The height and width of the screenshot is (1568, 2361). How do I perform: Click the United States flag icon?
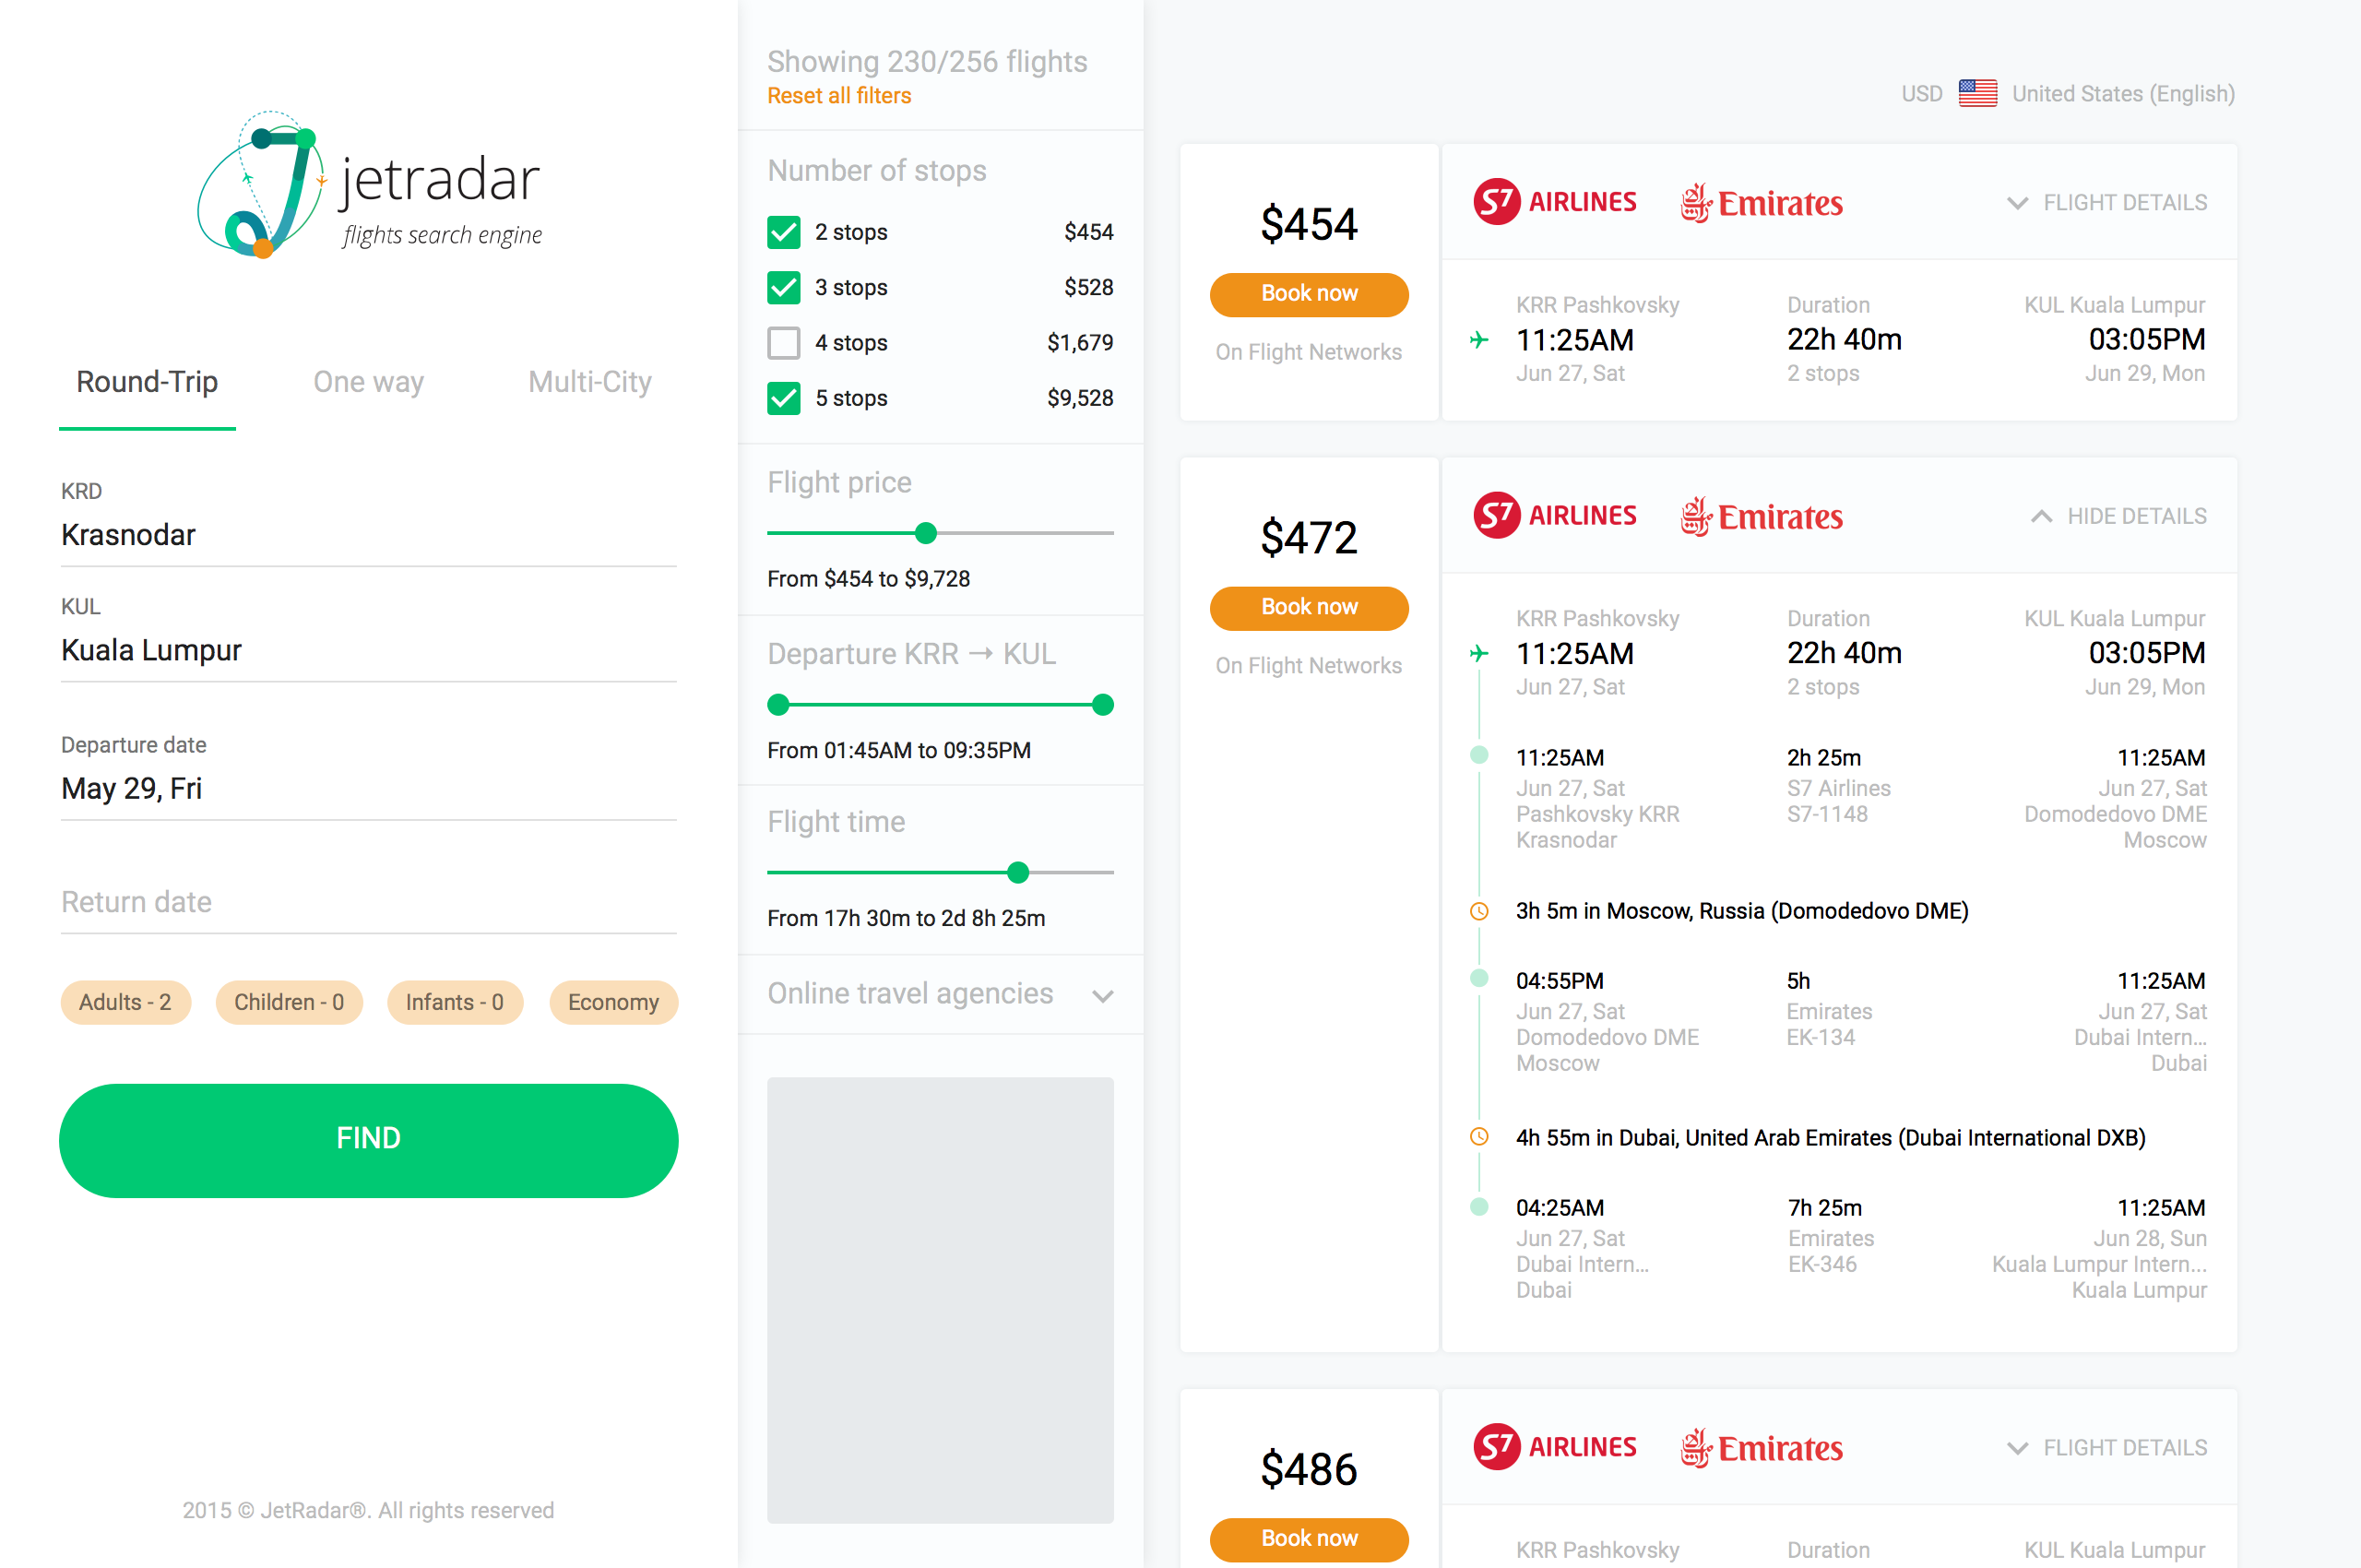pos(1976,93)
